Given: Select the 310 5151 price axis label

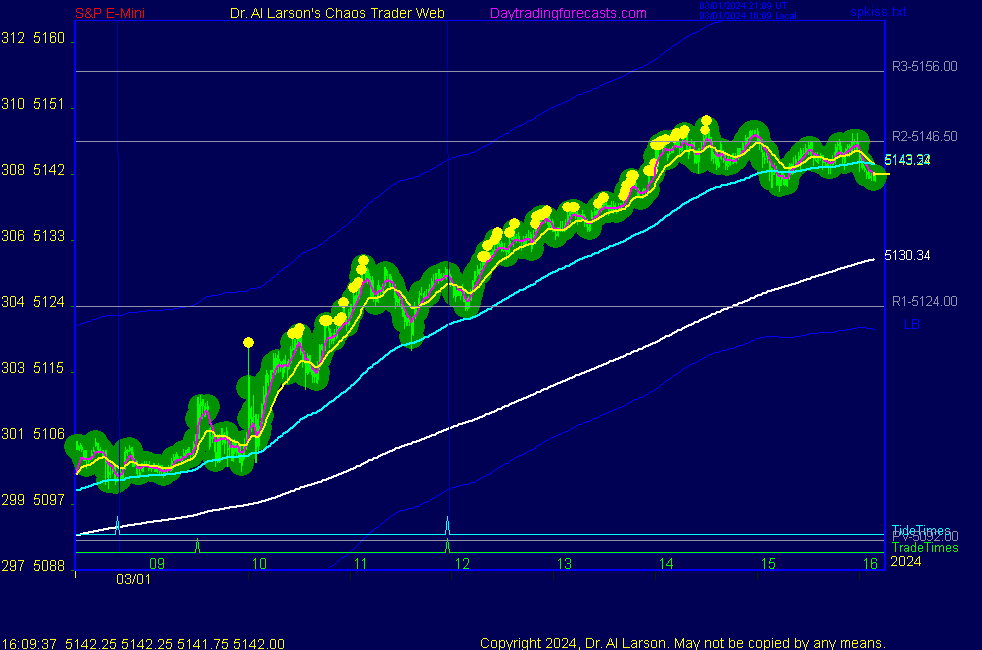Looking at the screenshot, I should click(33, 104).
